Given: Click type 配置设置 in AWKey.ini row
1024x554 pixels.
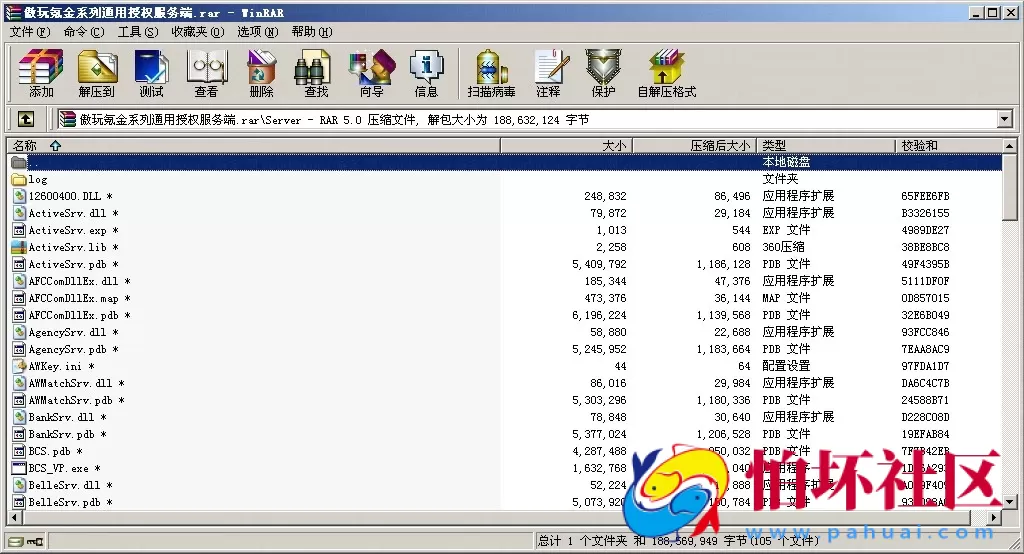Looking at the screenshot, I should [786, 366].
